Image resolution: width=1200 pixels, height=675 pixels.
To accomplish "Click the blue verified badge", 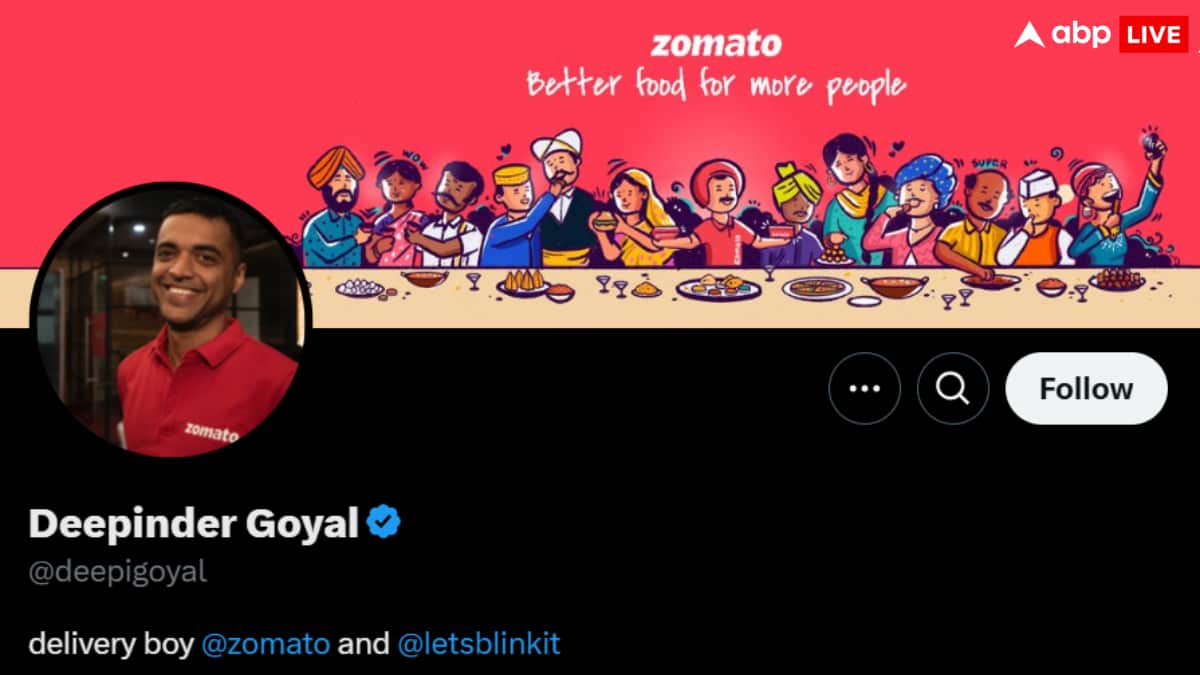I will tap(384, 522).
